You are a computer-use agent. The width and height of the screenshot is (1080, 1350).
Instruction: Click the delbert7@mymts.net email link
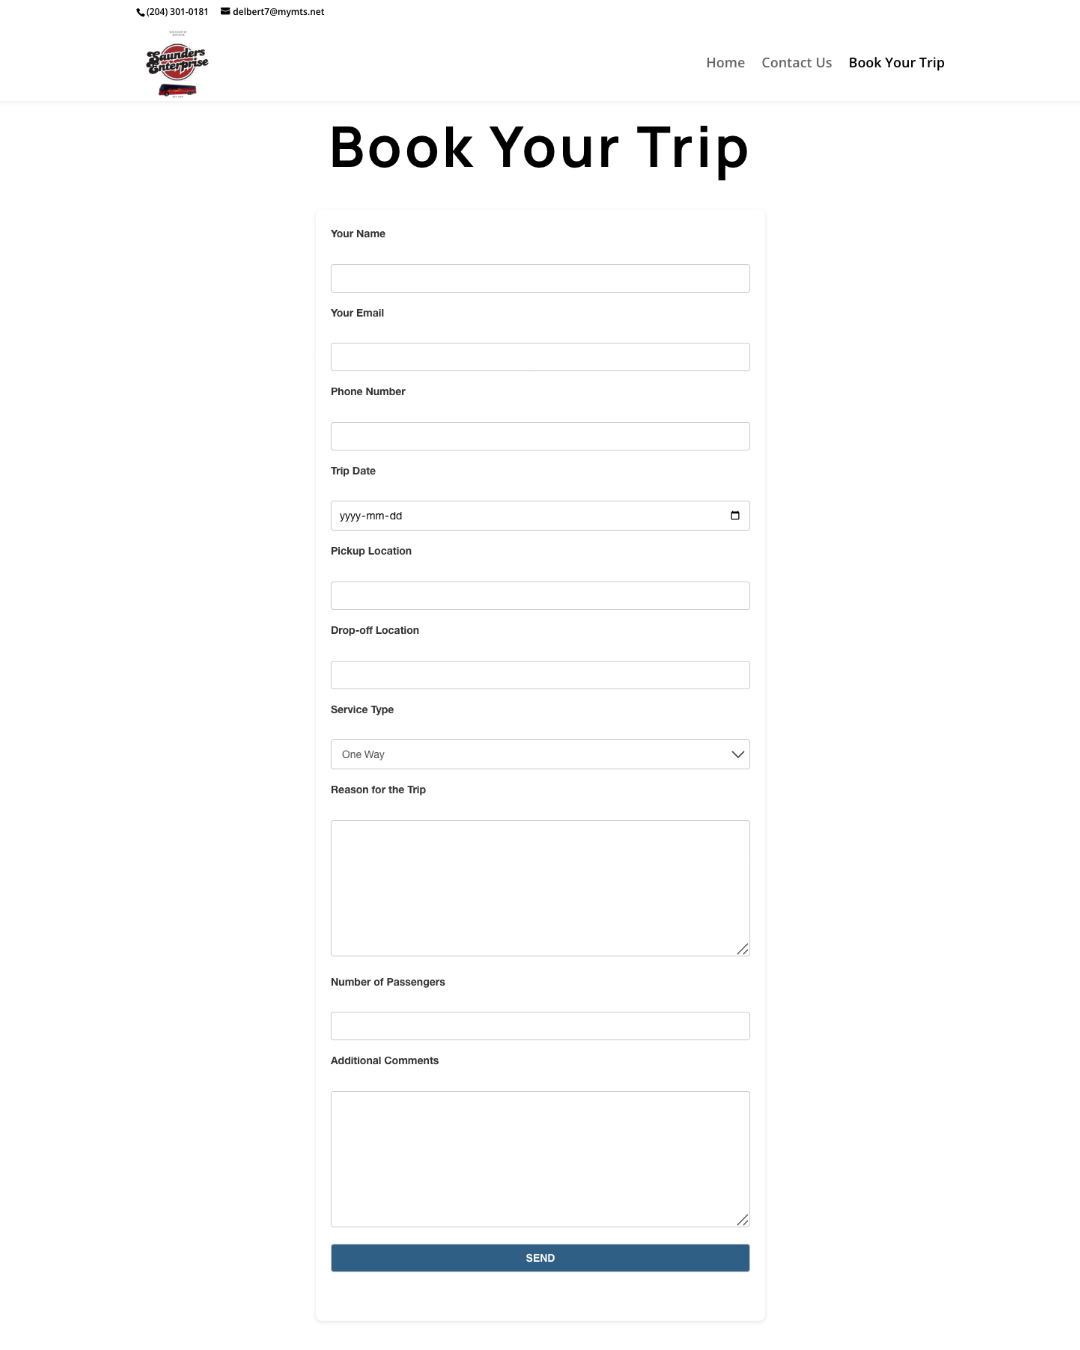(278, 12)
